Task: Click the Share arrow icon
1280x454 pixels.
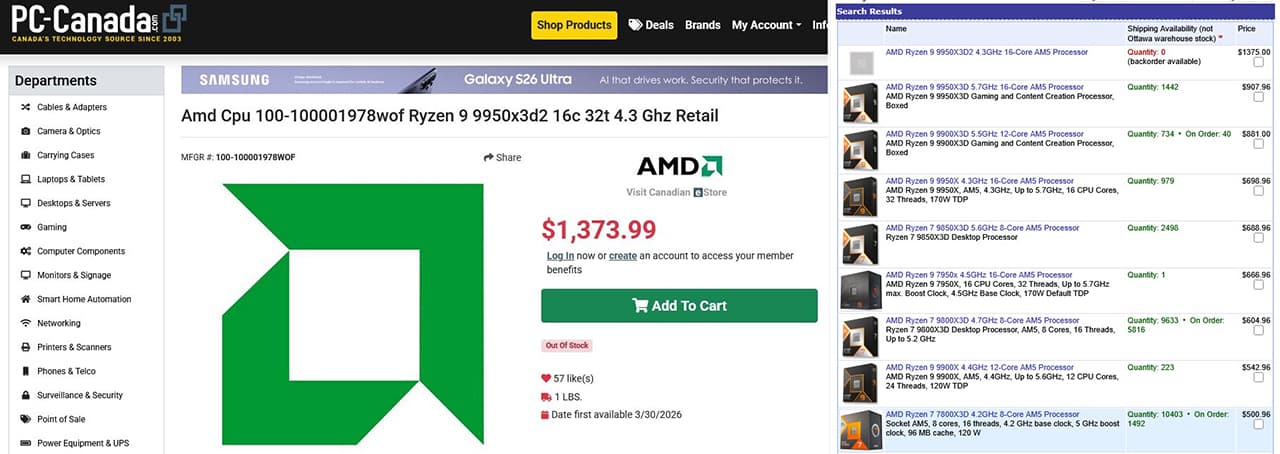Action: pyautogui.click(x=489, y=157)
